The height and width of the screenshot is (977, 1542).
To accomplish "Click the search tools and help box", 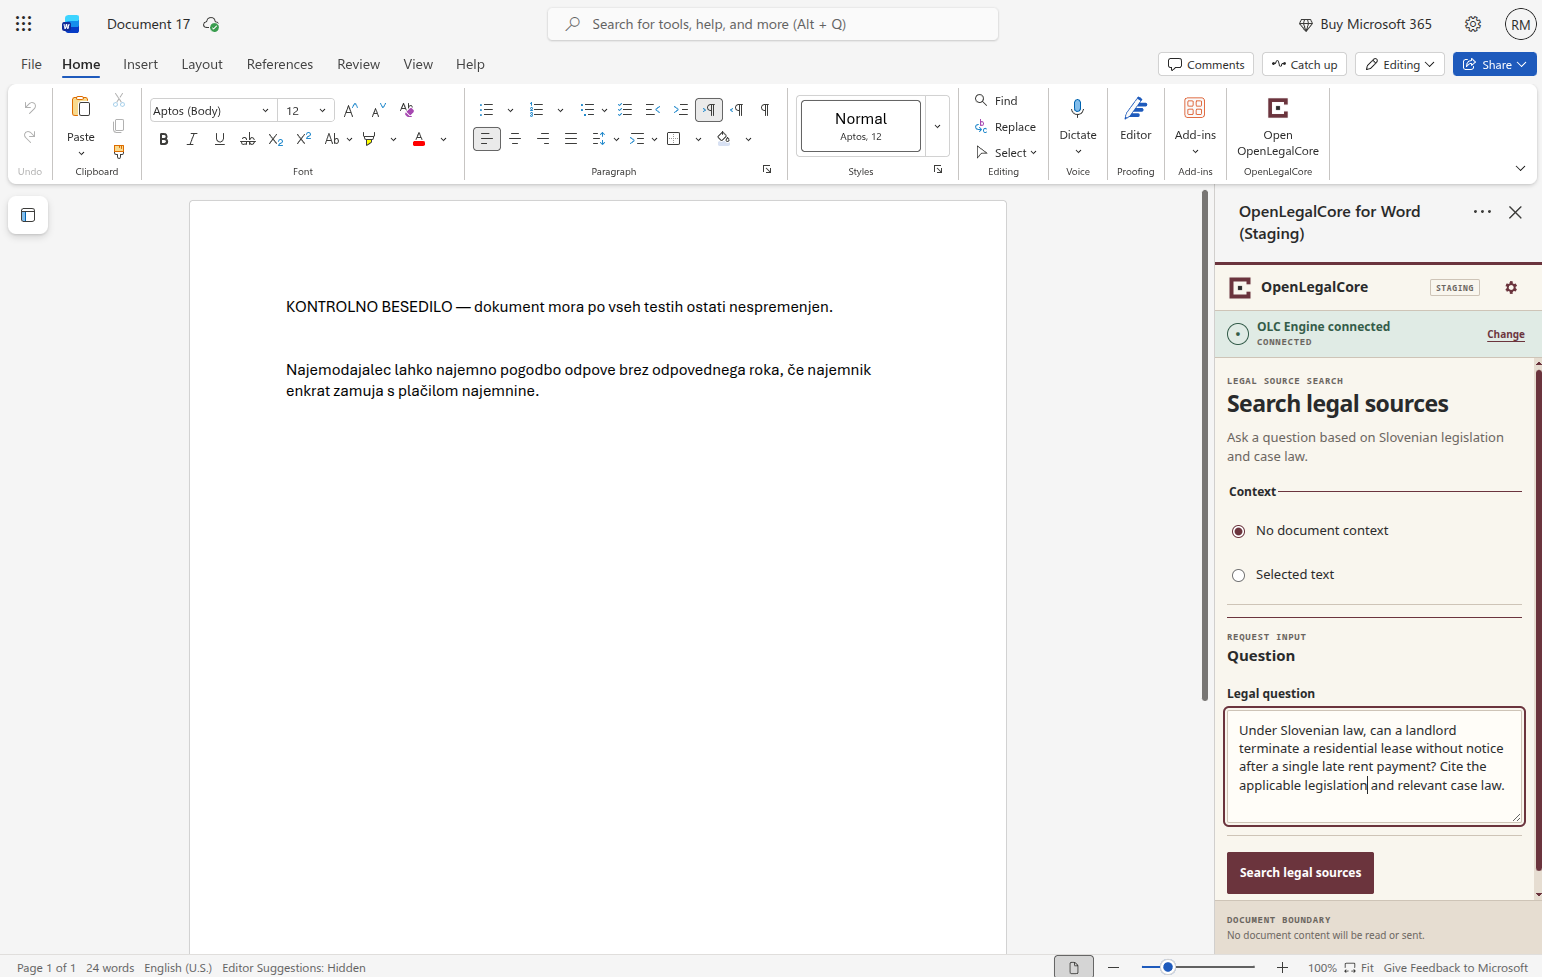I will click(773, 24).
